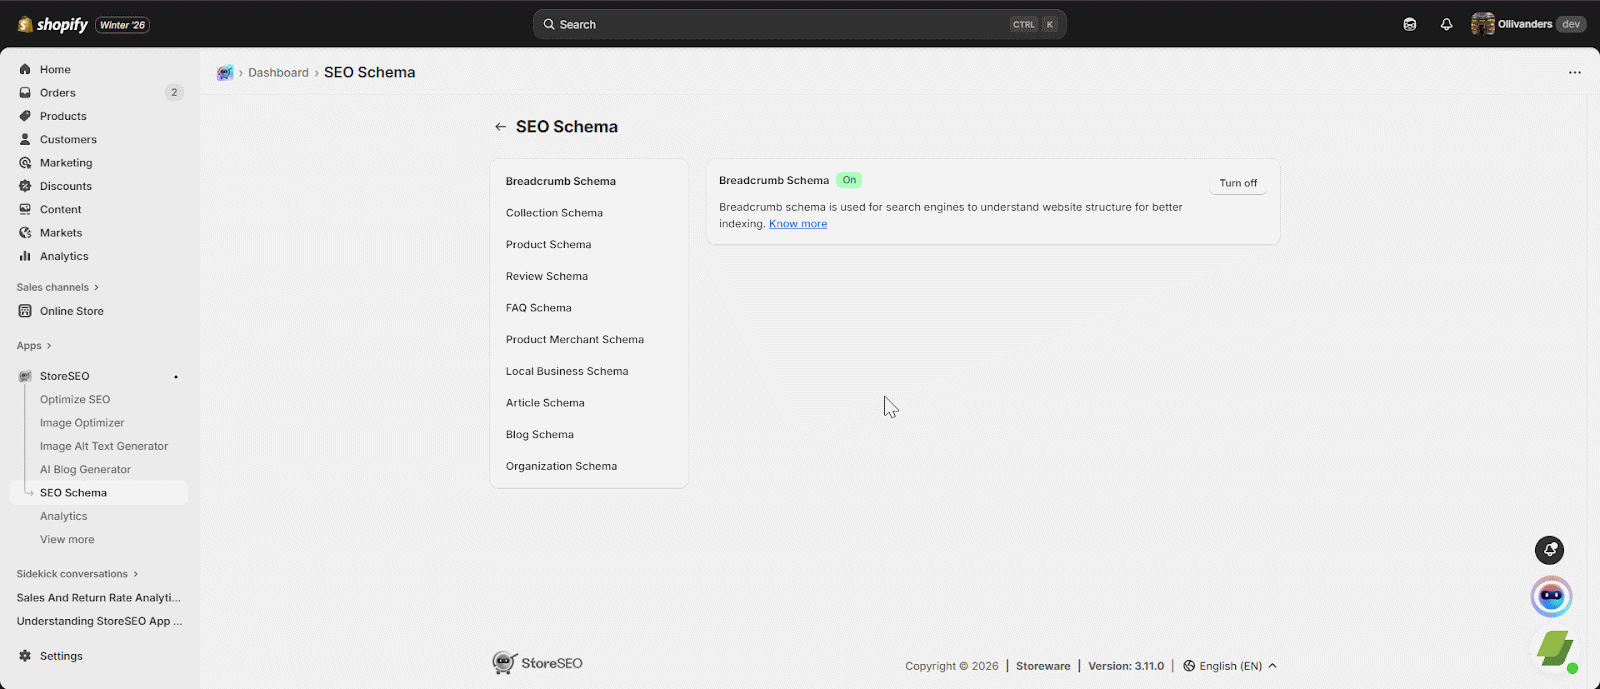Open the Know more link
The image size is (1600, 689).
tap(798, 224)
